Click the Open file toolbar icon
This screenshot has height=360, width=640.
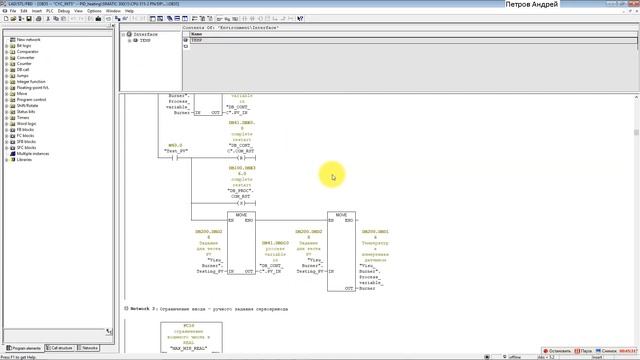tap(13, 19)
